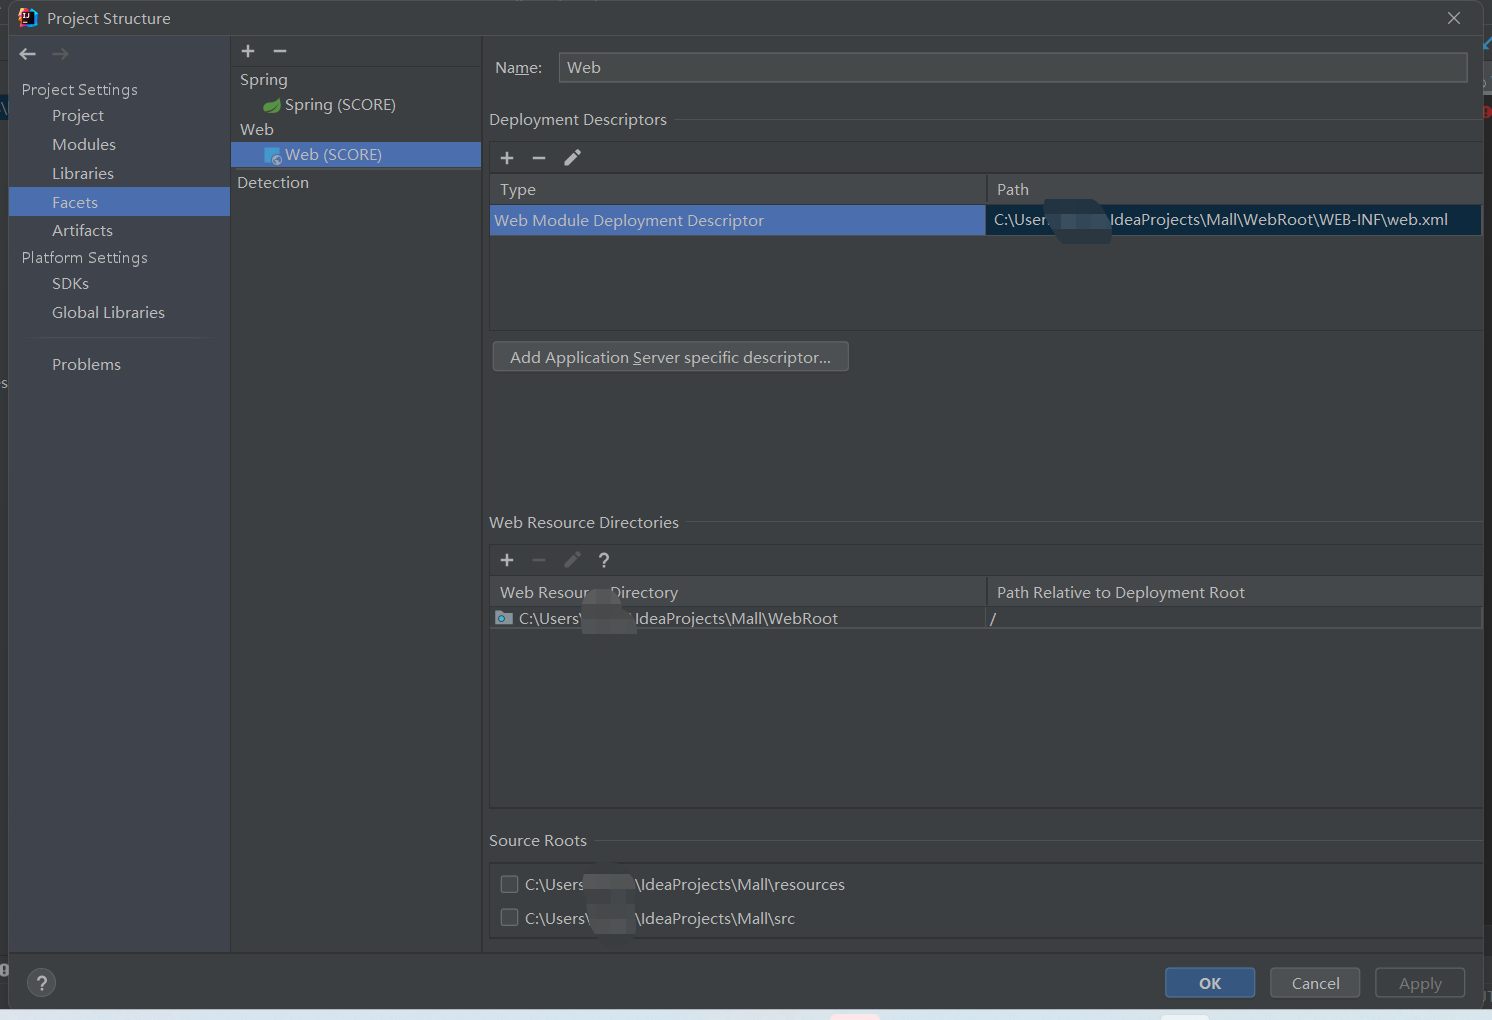
Task: Click the help button at bottom left
Action: pos(42,983)
